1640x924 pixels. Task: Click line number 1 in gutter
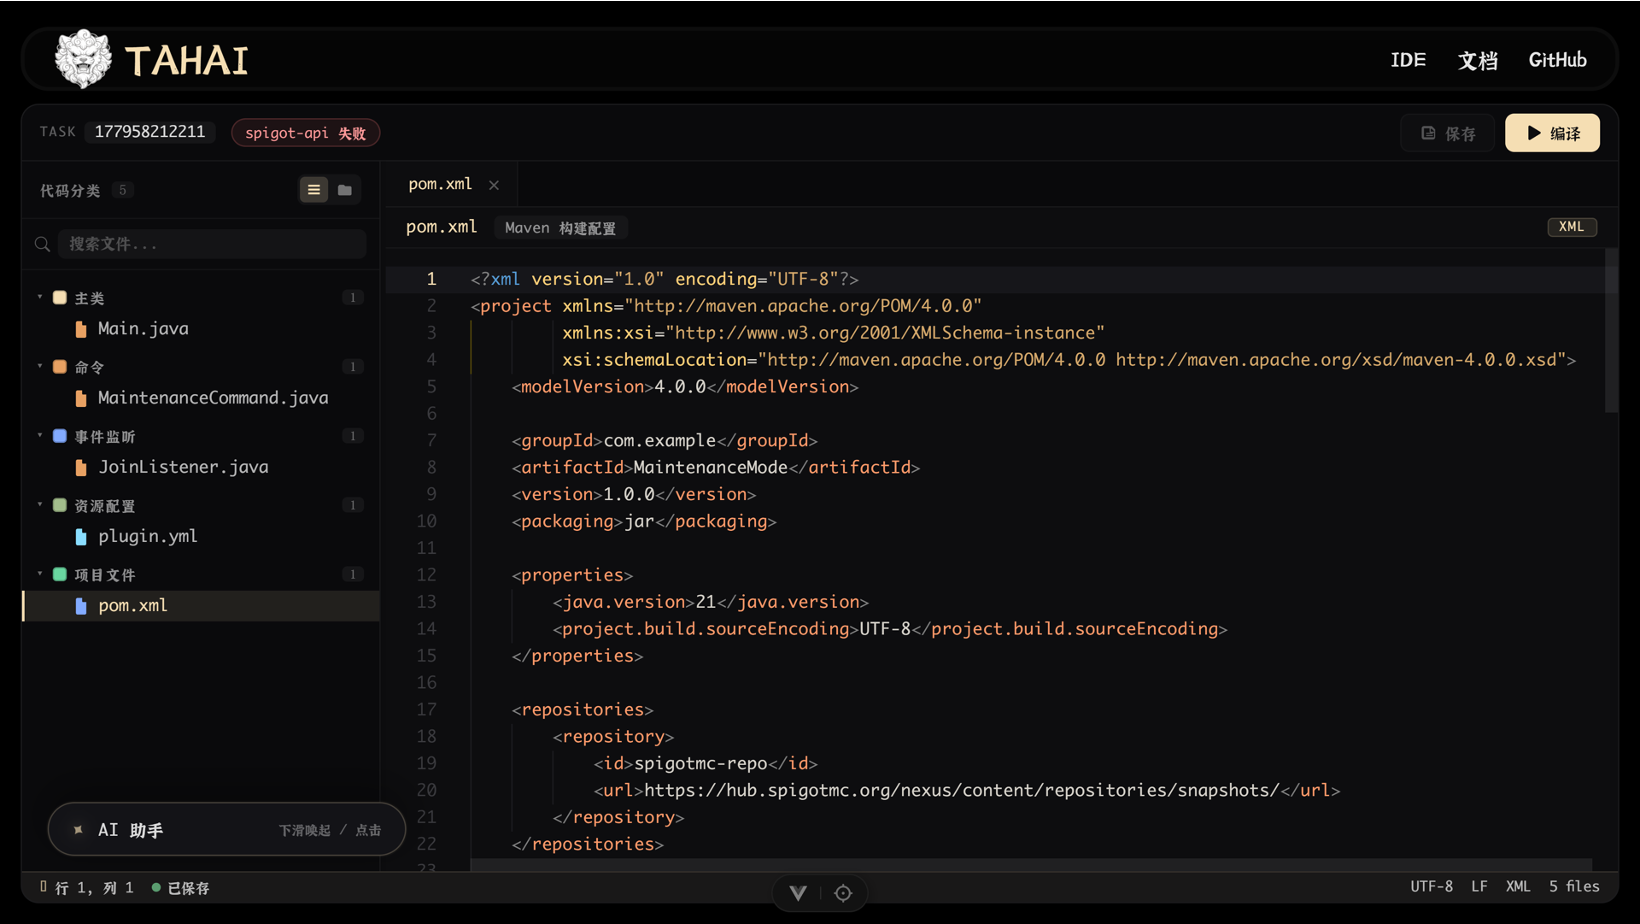pyautogui.click(x=431, y=279)
